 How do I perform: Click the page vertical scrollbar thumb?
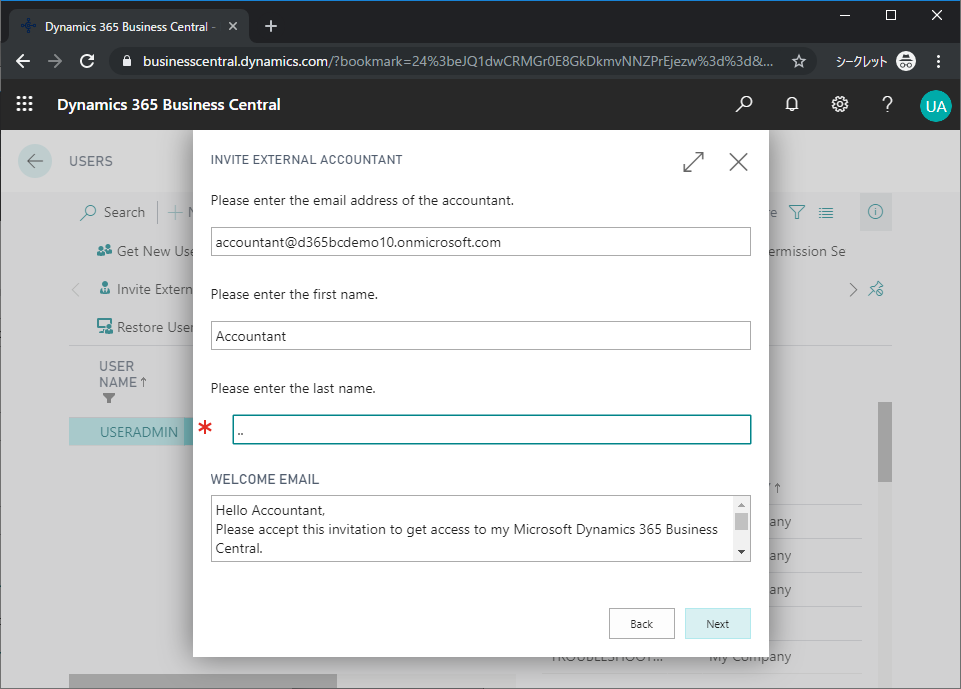coord(884,441)
